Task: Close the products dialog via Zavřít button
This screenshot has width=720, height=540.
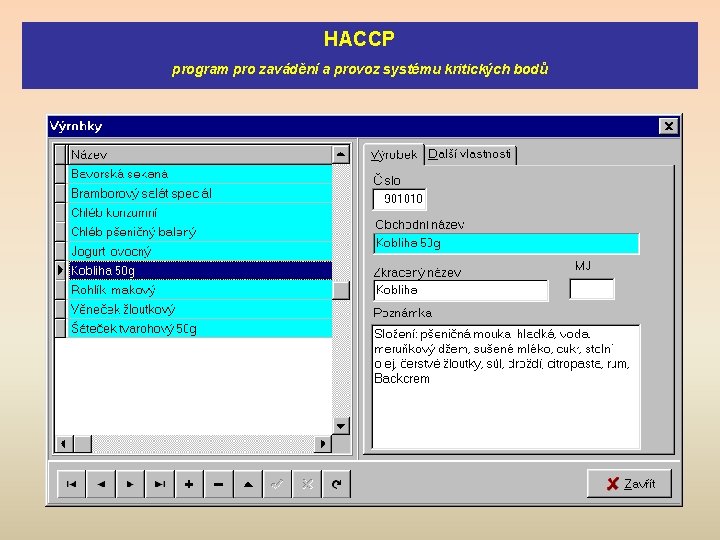Action: (x=629, y=484)
